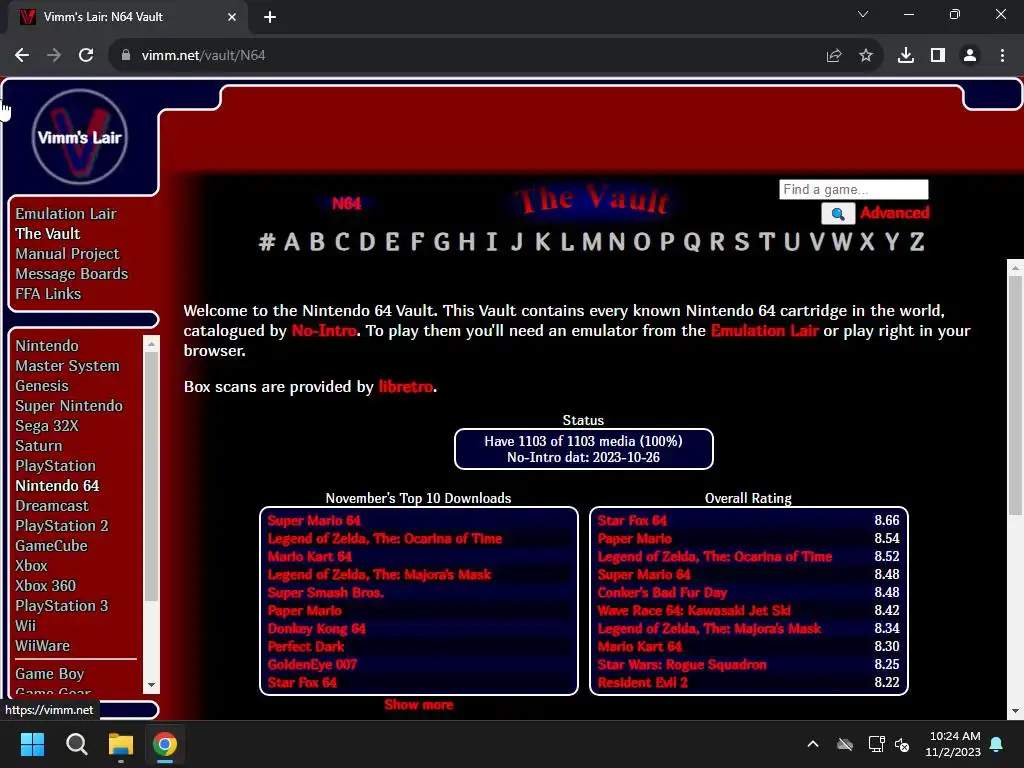Browse games starting with letter A
The width and height of the screenshot is (1024, 768).
point(292,242)
